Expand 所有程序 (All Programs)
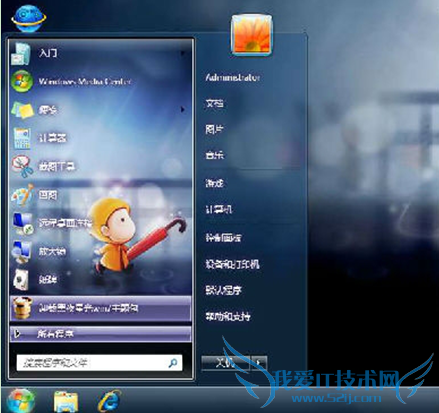The image size is (439, 413). click(100, 334)
